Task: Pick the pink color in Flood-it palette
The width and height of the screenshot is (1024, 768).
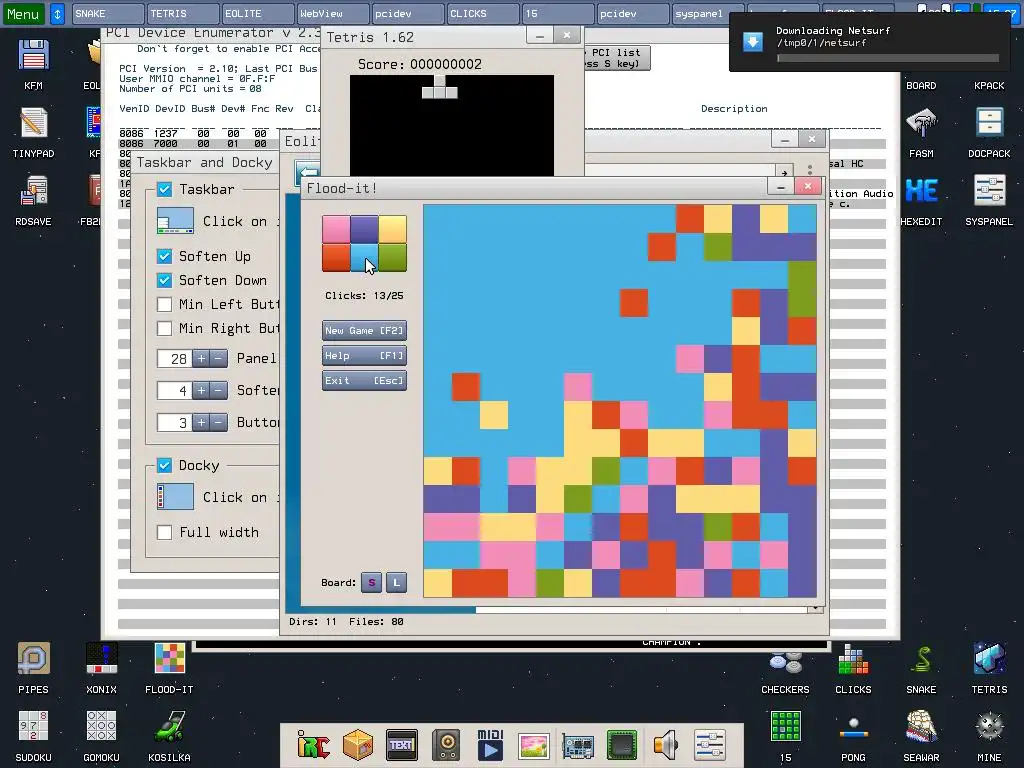Action: point(336,230)
